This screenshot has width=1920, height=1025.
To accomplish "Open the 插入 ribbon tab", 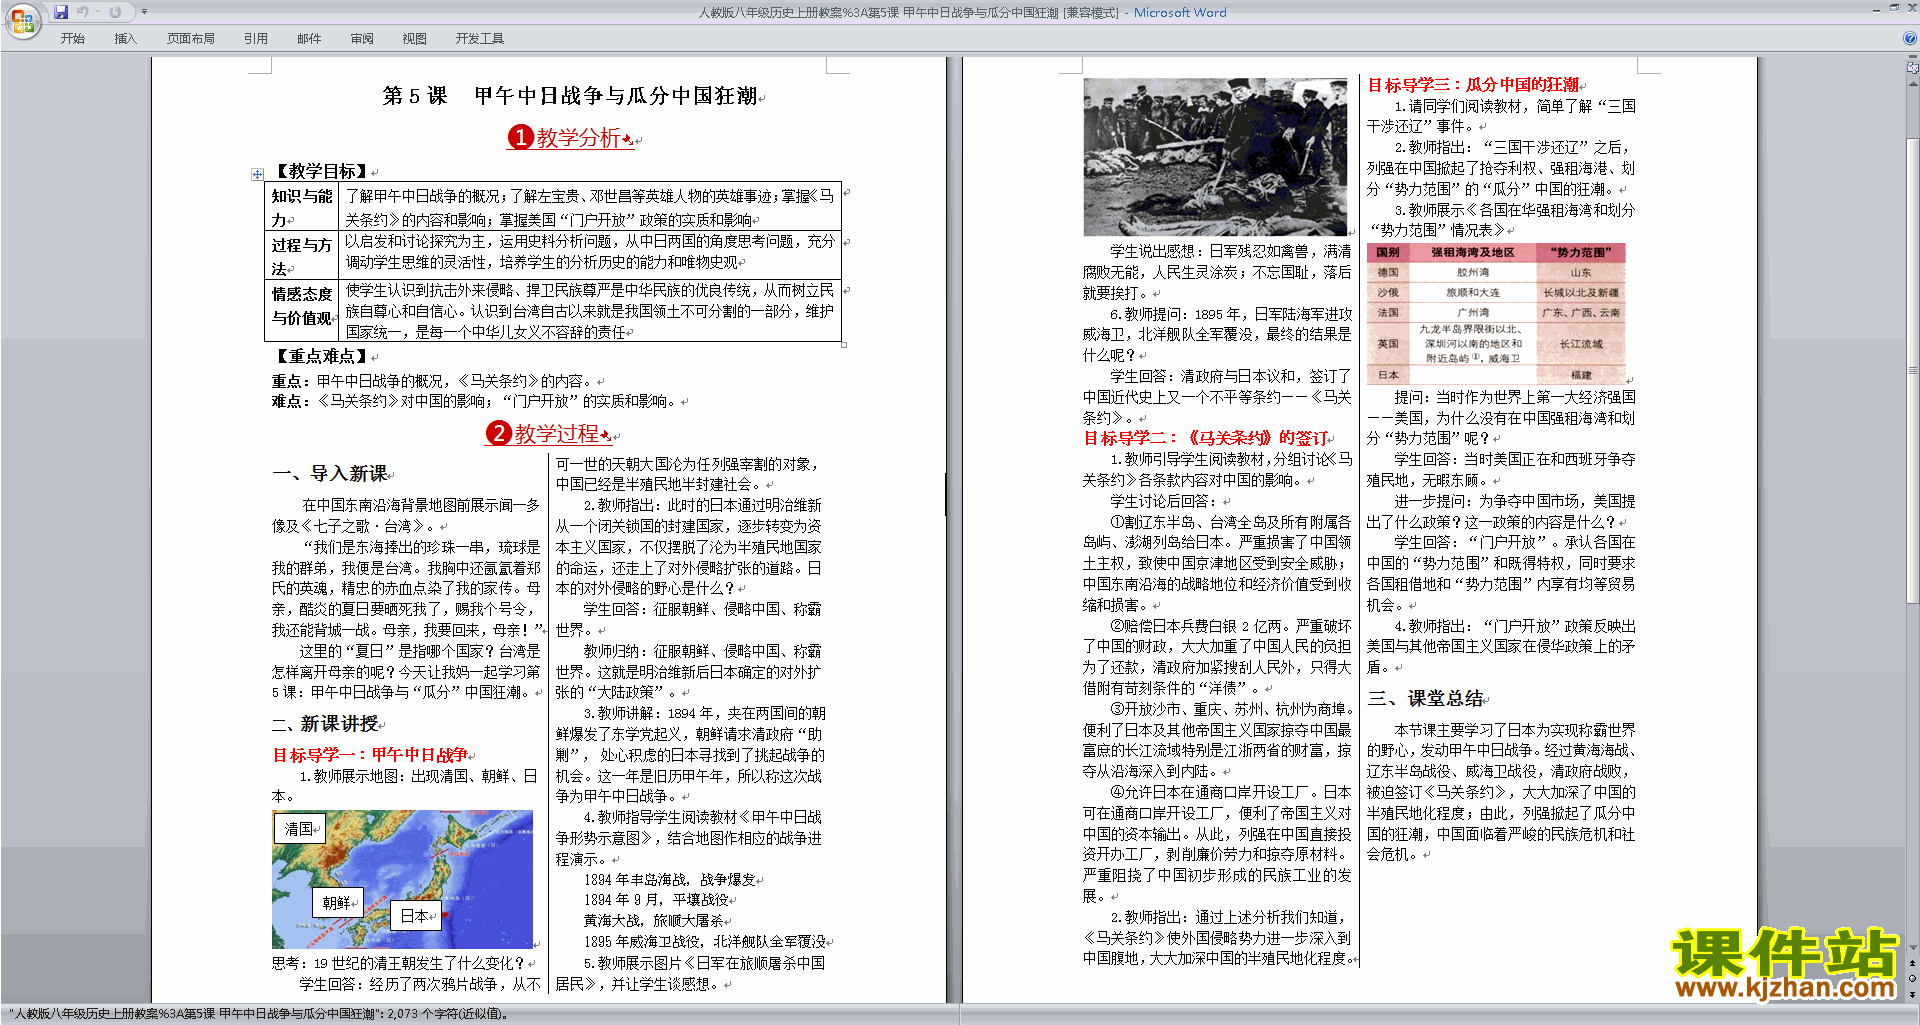I will coord(125,39).
